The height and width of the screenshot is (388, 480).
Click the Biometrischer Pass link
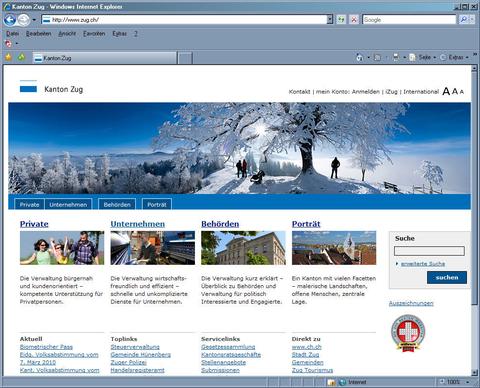pos(46,347)
